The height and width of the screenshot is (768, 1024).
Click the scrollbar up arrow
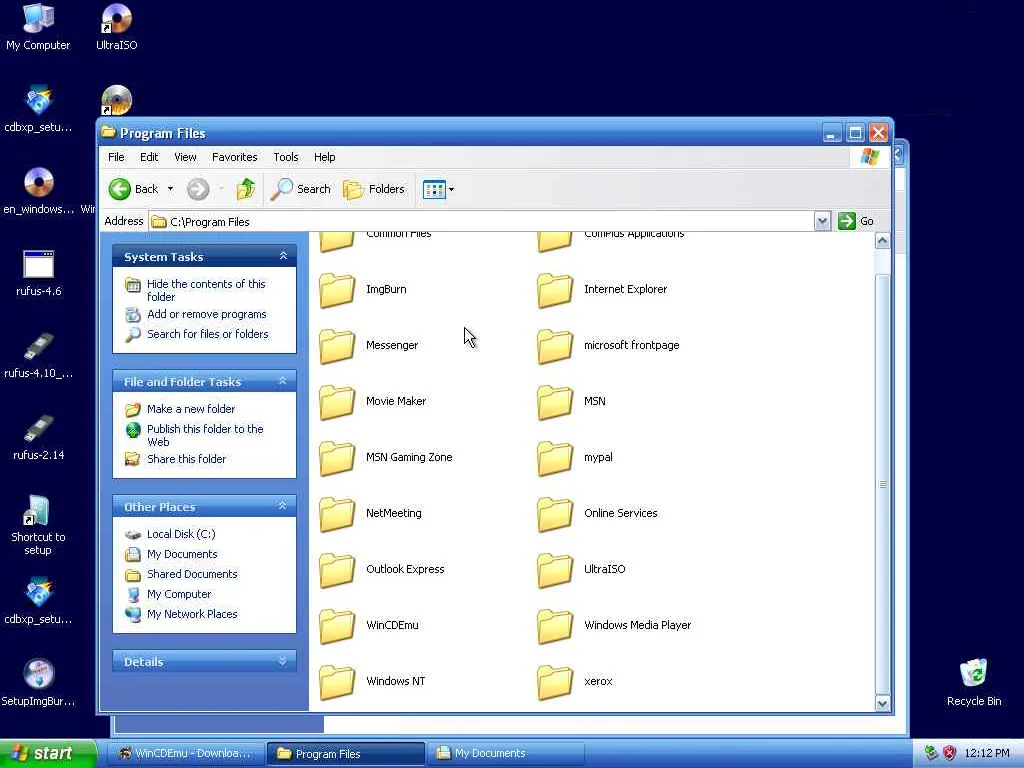point(882,240)
